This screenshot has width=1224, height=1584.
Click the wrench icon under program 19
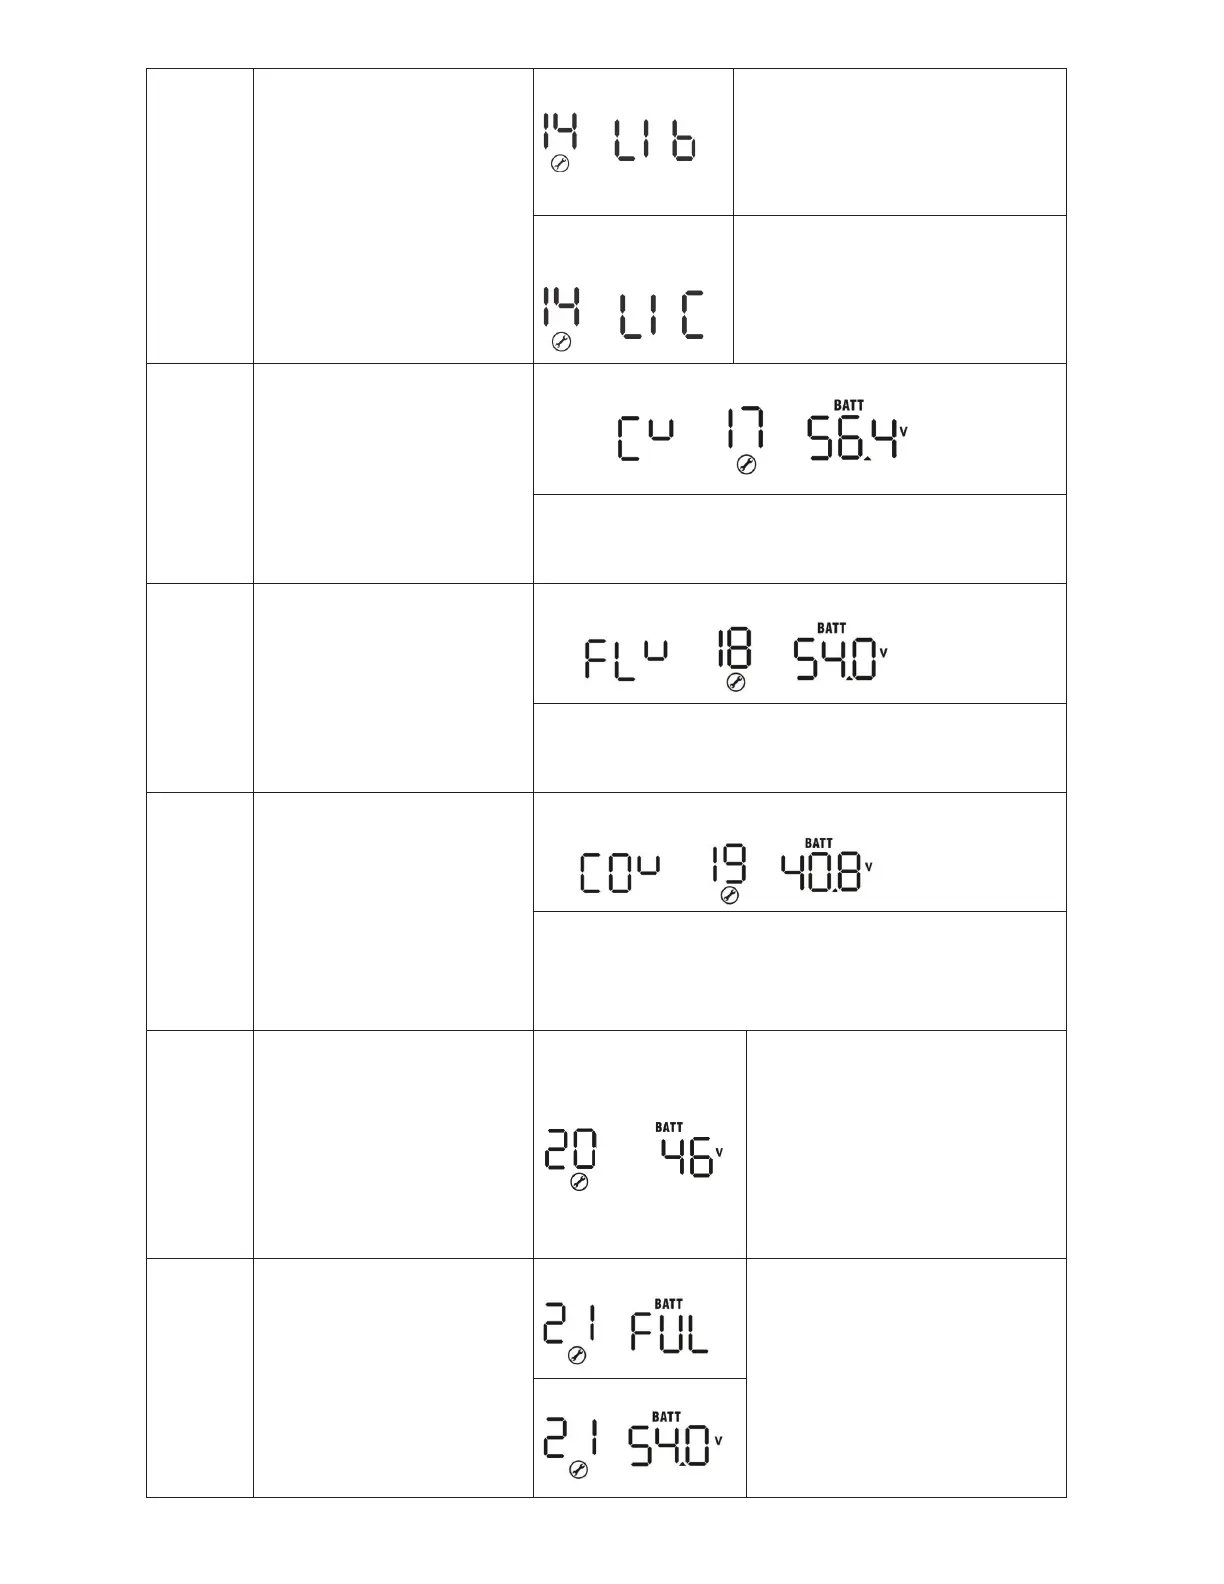pyautogui.click(x=730, y=897)
